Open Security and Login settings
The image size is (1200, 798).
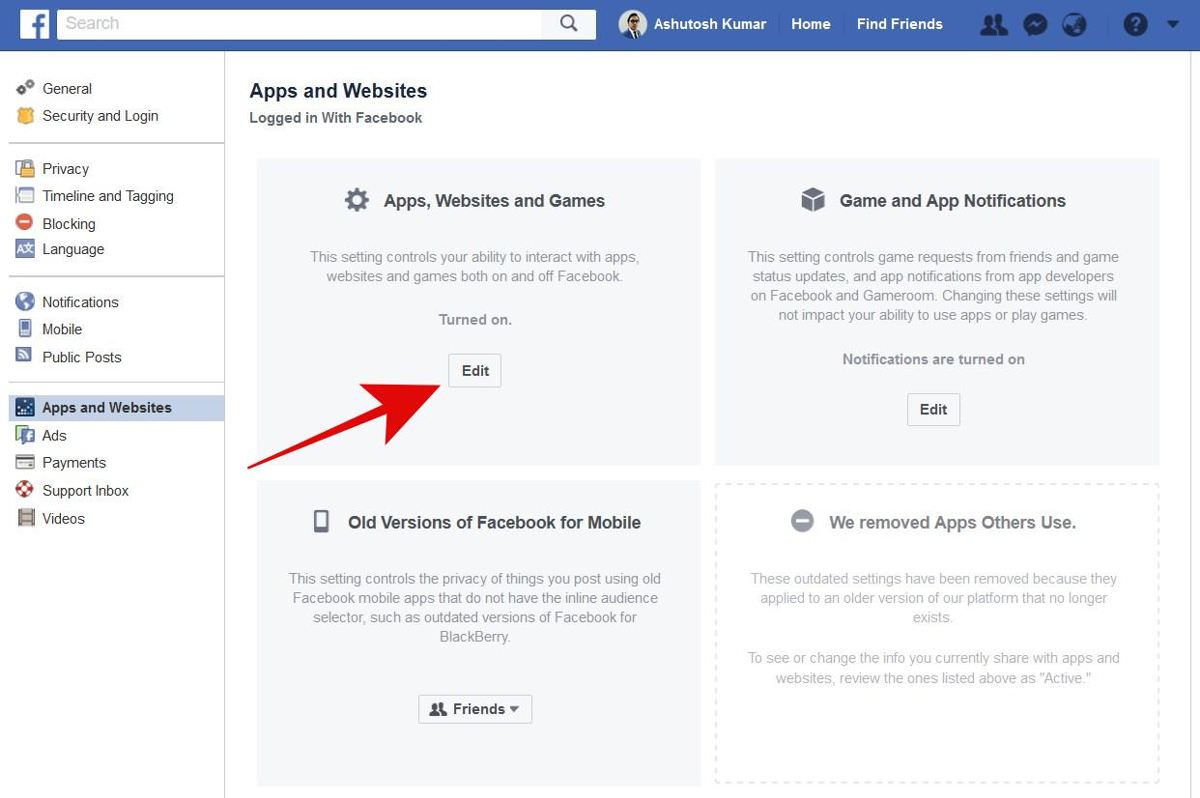click(100, 116)
